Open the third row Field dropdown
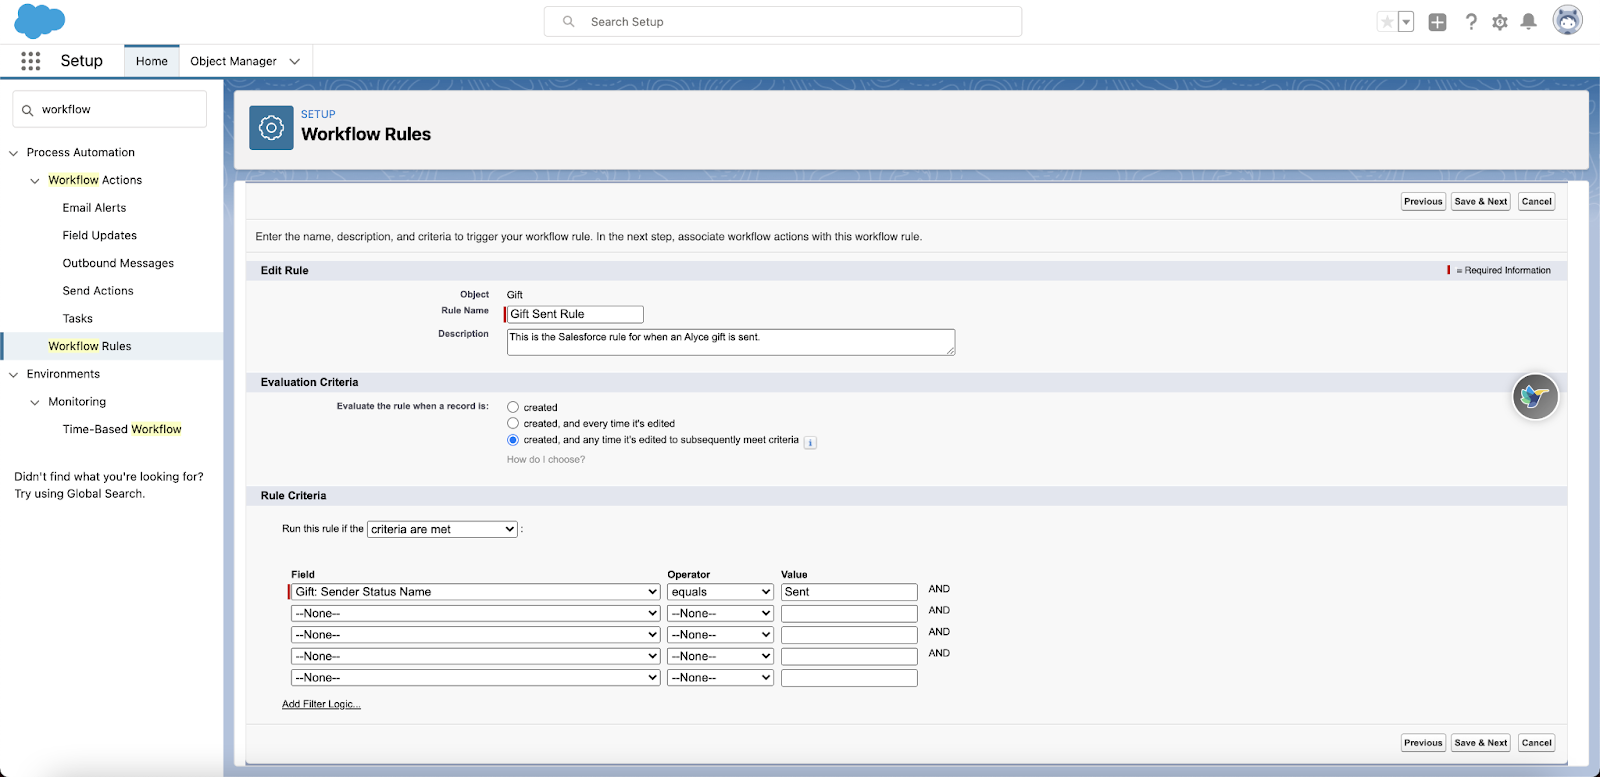Image resolution: width=1600 pixels, height=777 pixels. click(475, 635)
